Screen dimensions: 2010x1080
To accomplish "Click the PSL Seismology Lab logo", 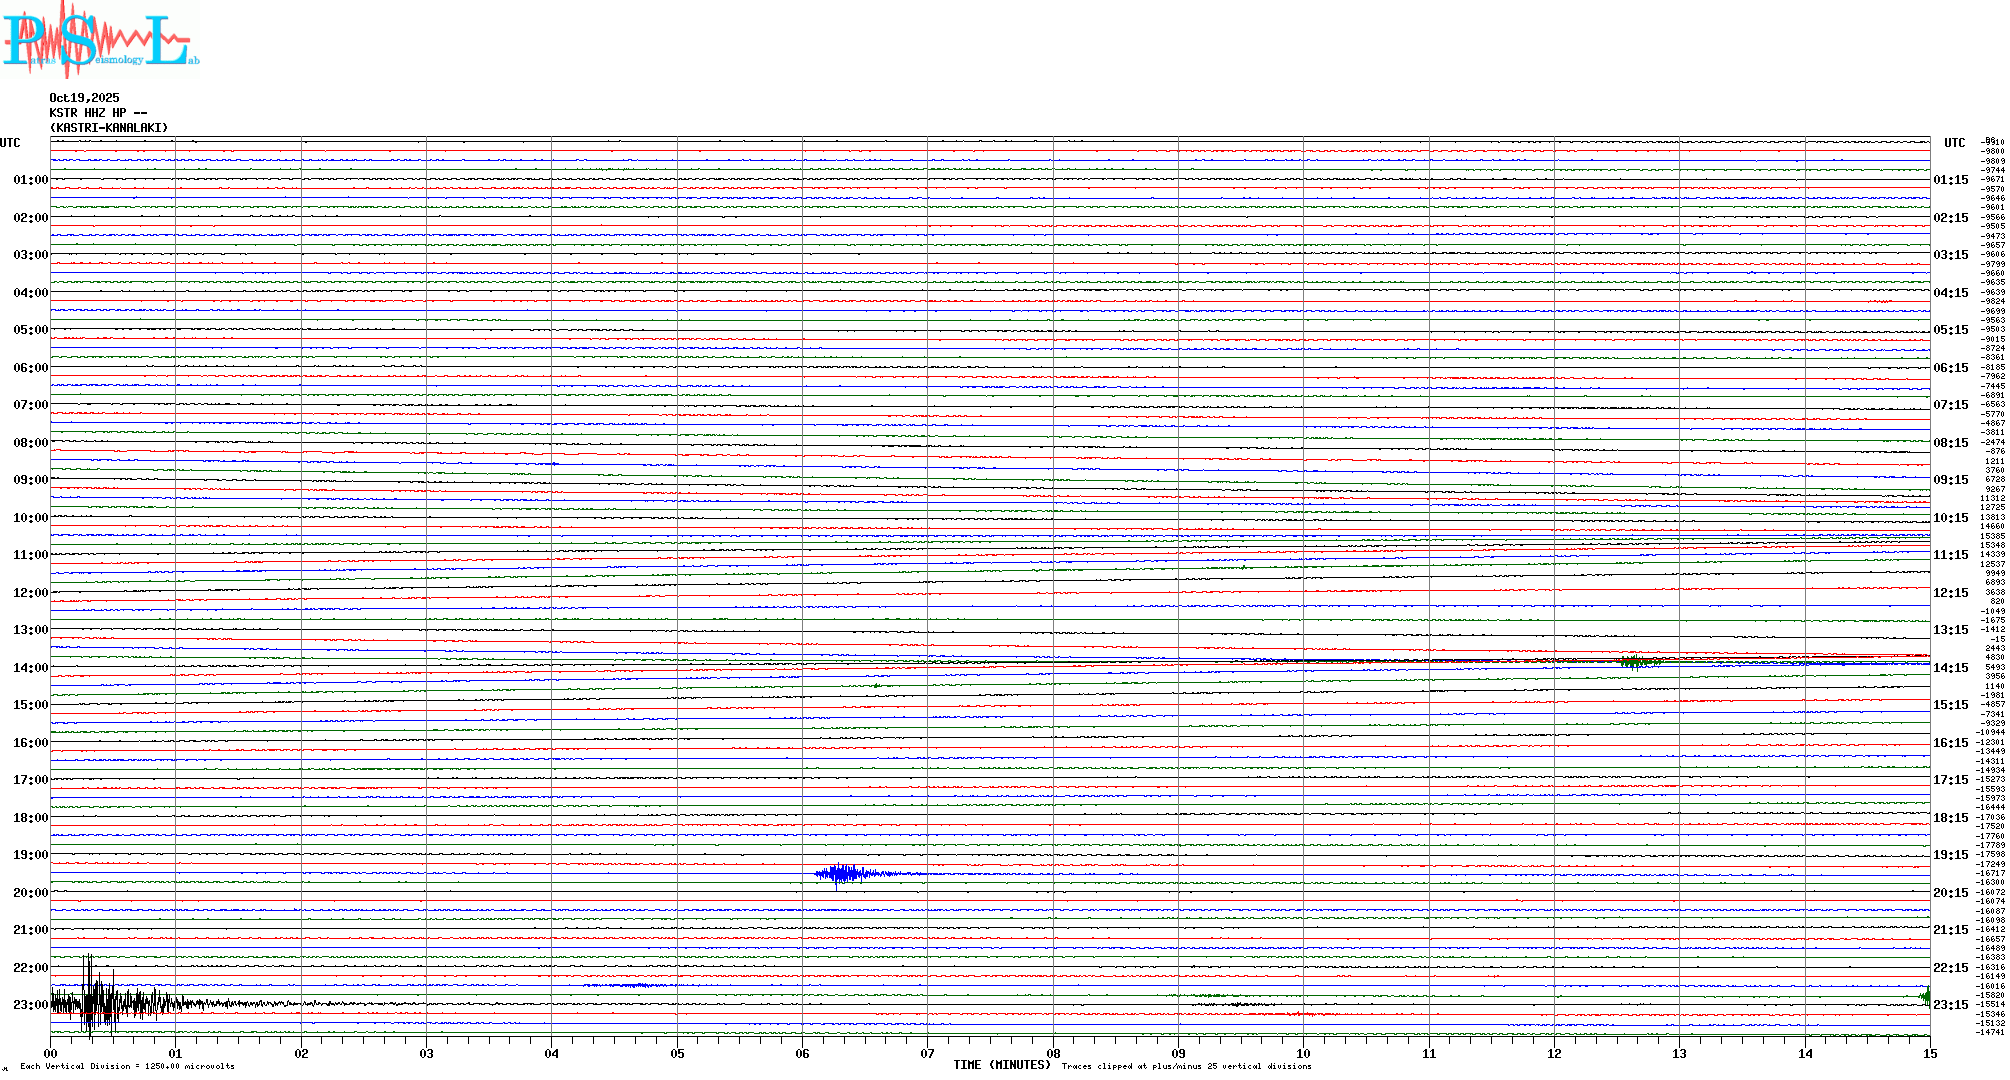I will [x=100, y=40].
